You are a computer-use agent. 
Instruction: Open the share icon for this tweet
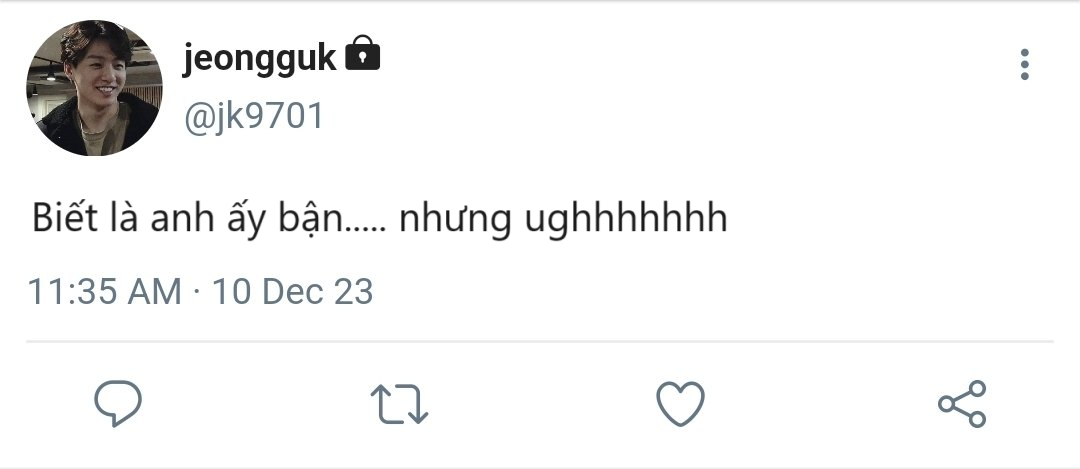pos(962,403)
